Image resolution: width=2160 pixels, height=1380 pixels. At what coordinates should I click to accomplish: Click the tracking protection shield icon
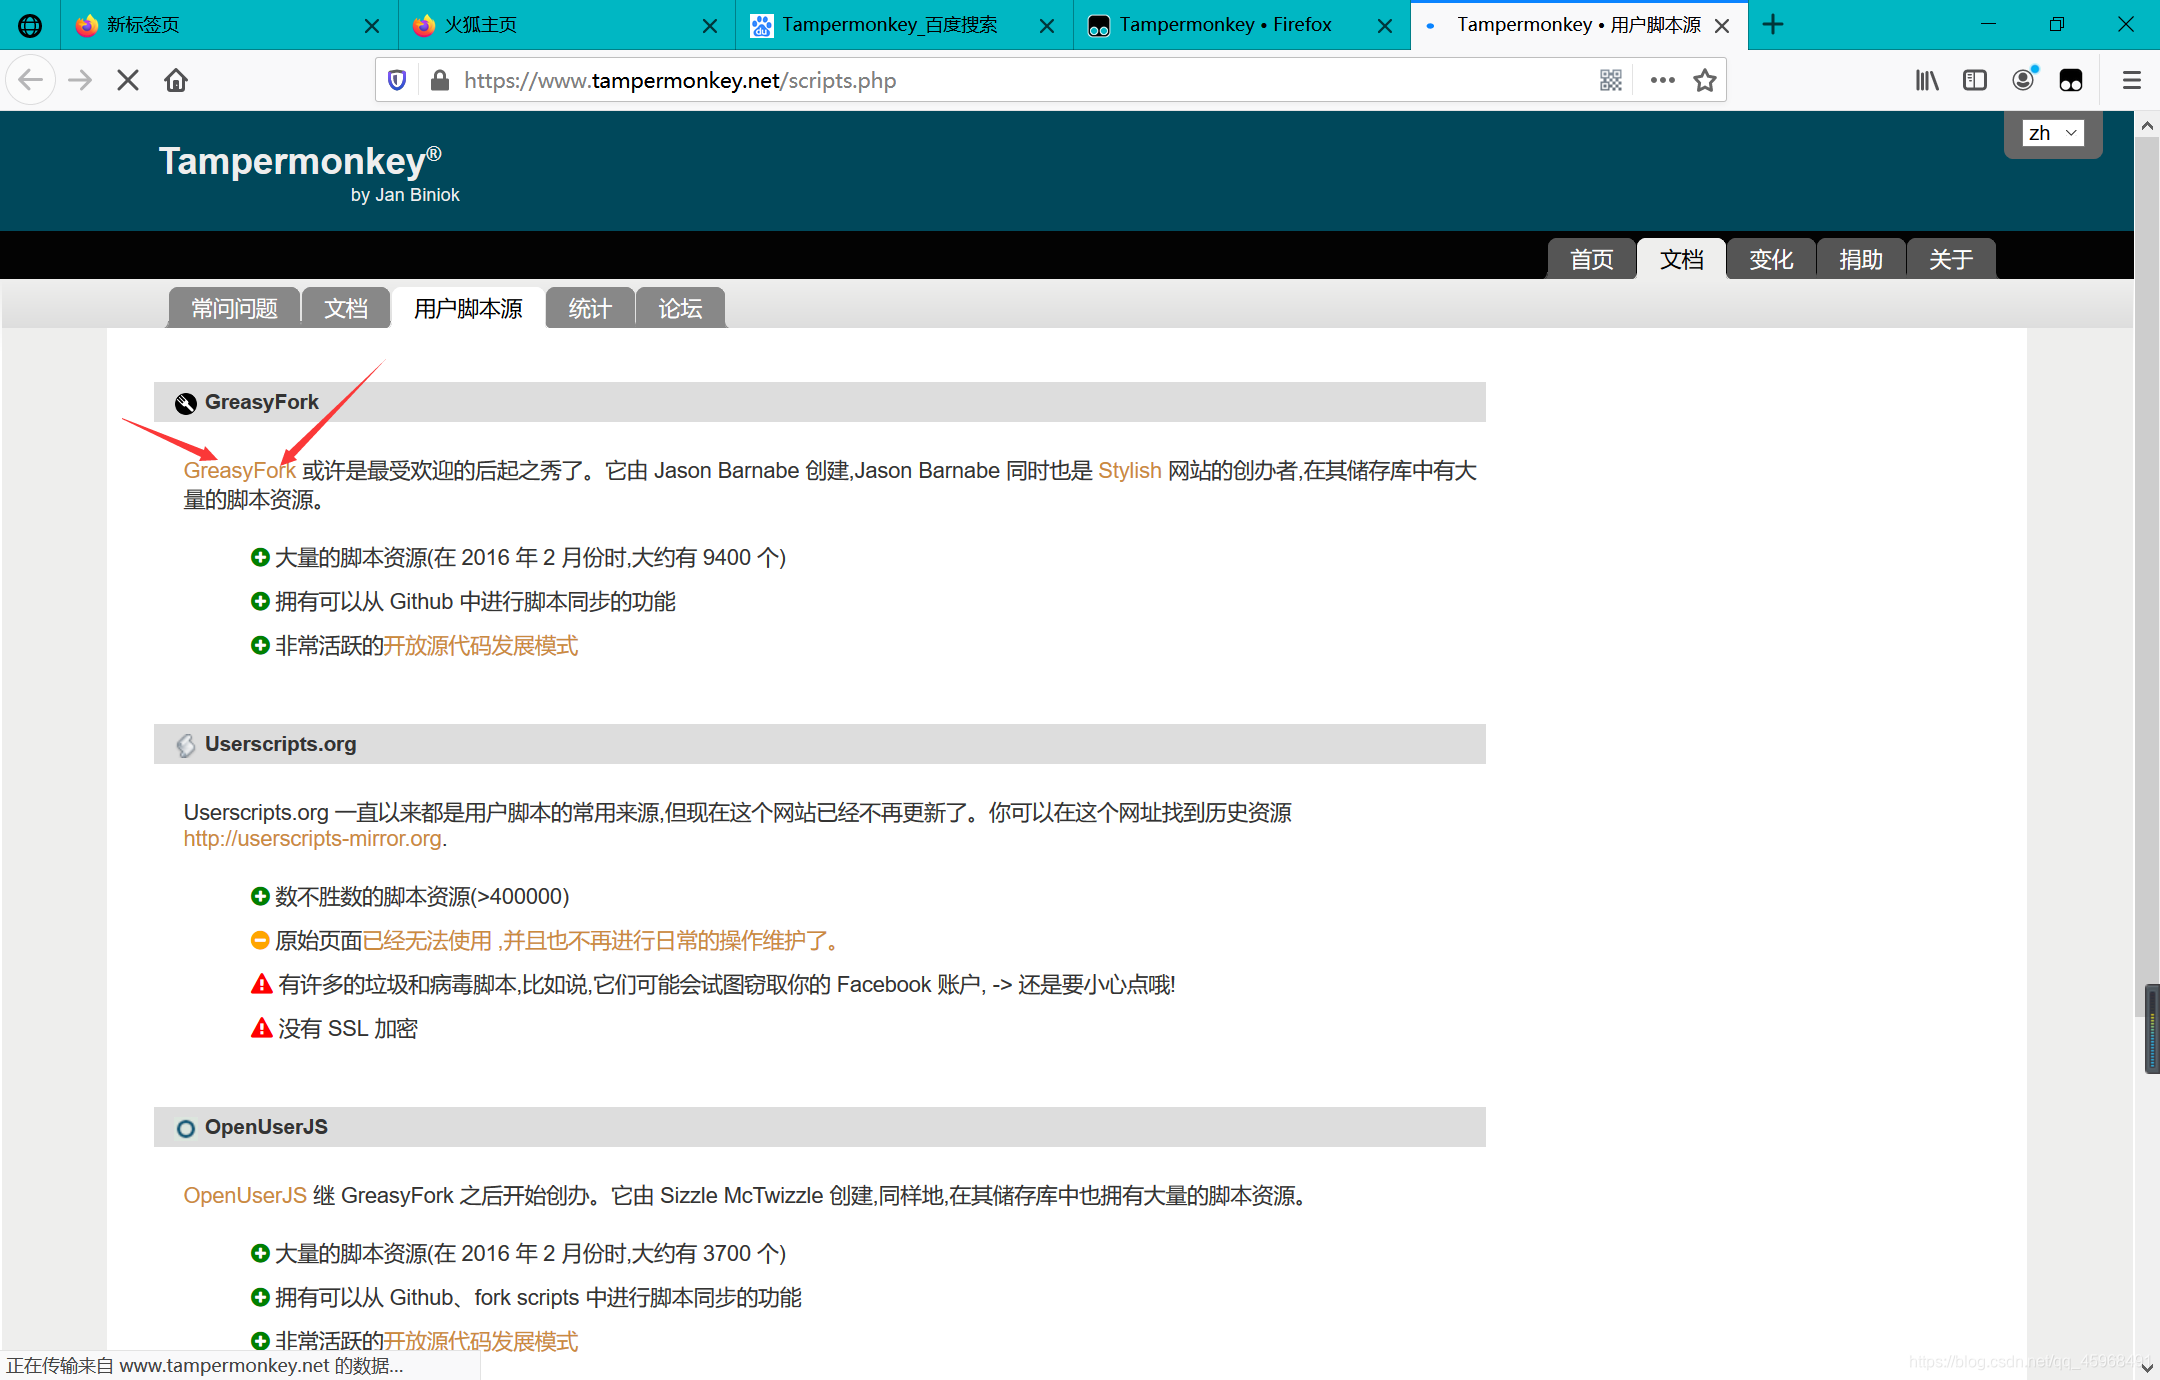[x=397, y=80]
